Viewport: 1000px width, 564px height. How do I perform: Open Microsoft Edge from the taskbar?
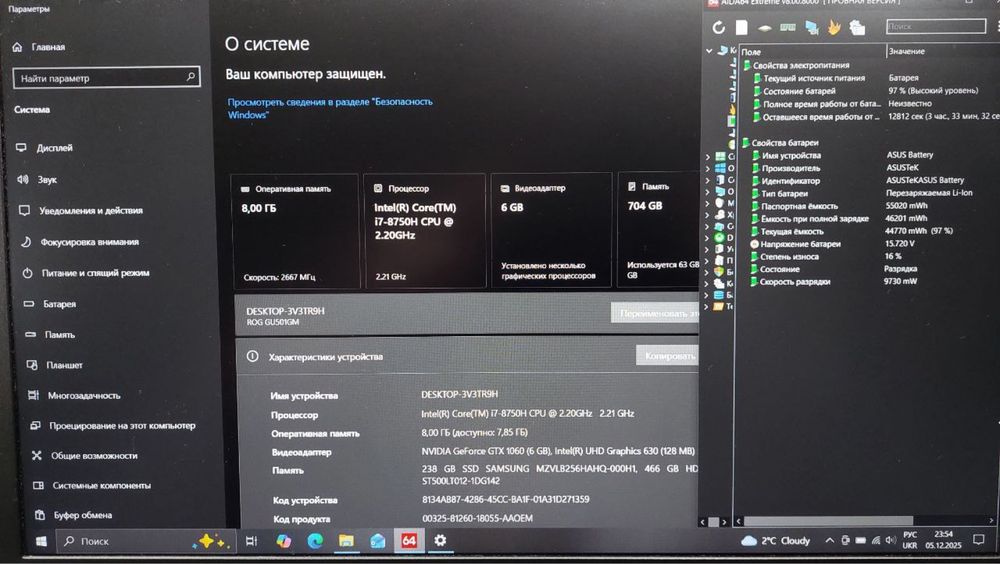point(315,541)
